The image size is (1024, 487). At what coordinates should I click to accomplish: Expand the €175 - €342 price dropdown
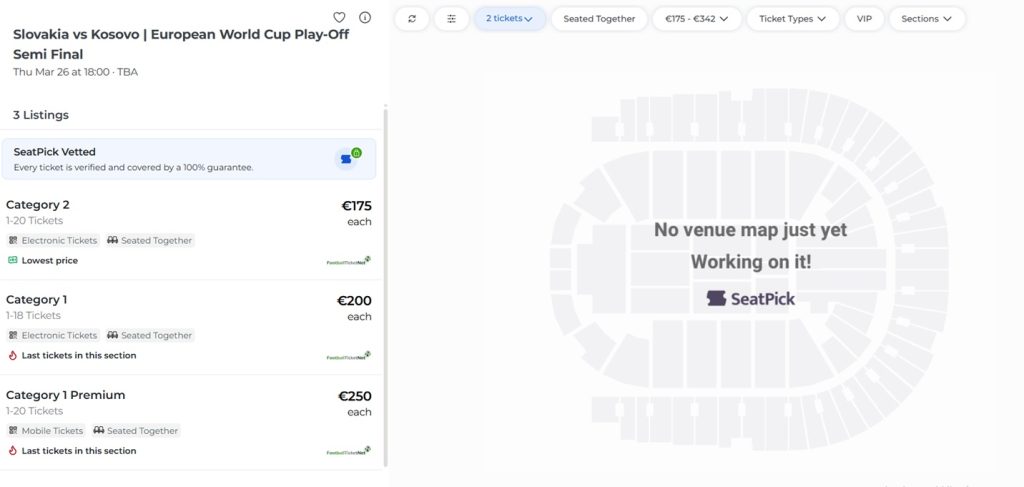(x=696, y=19)
